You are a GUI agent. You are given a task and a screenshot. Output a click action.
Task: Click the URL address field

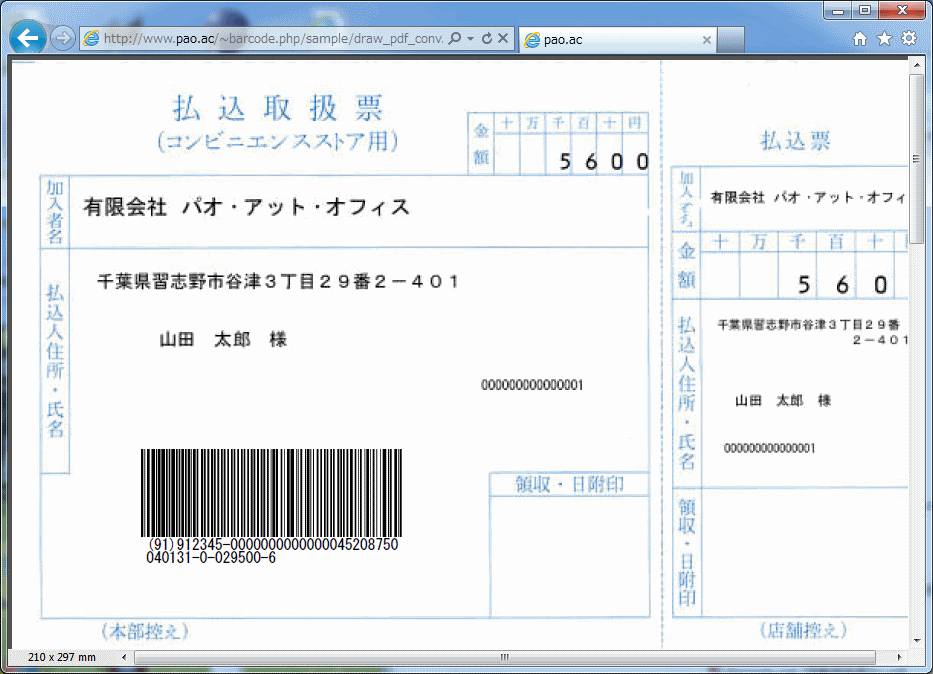point(270,39)
